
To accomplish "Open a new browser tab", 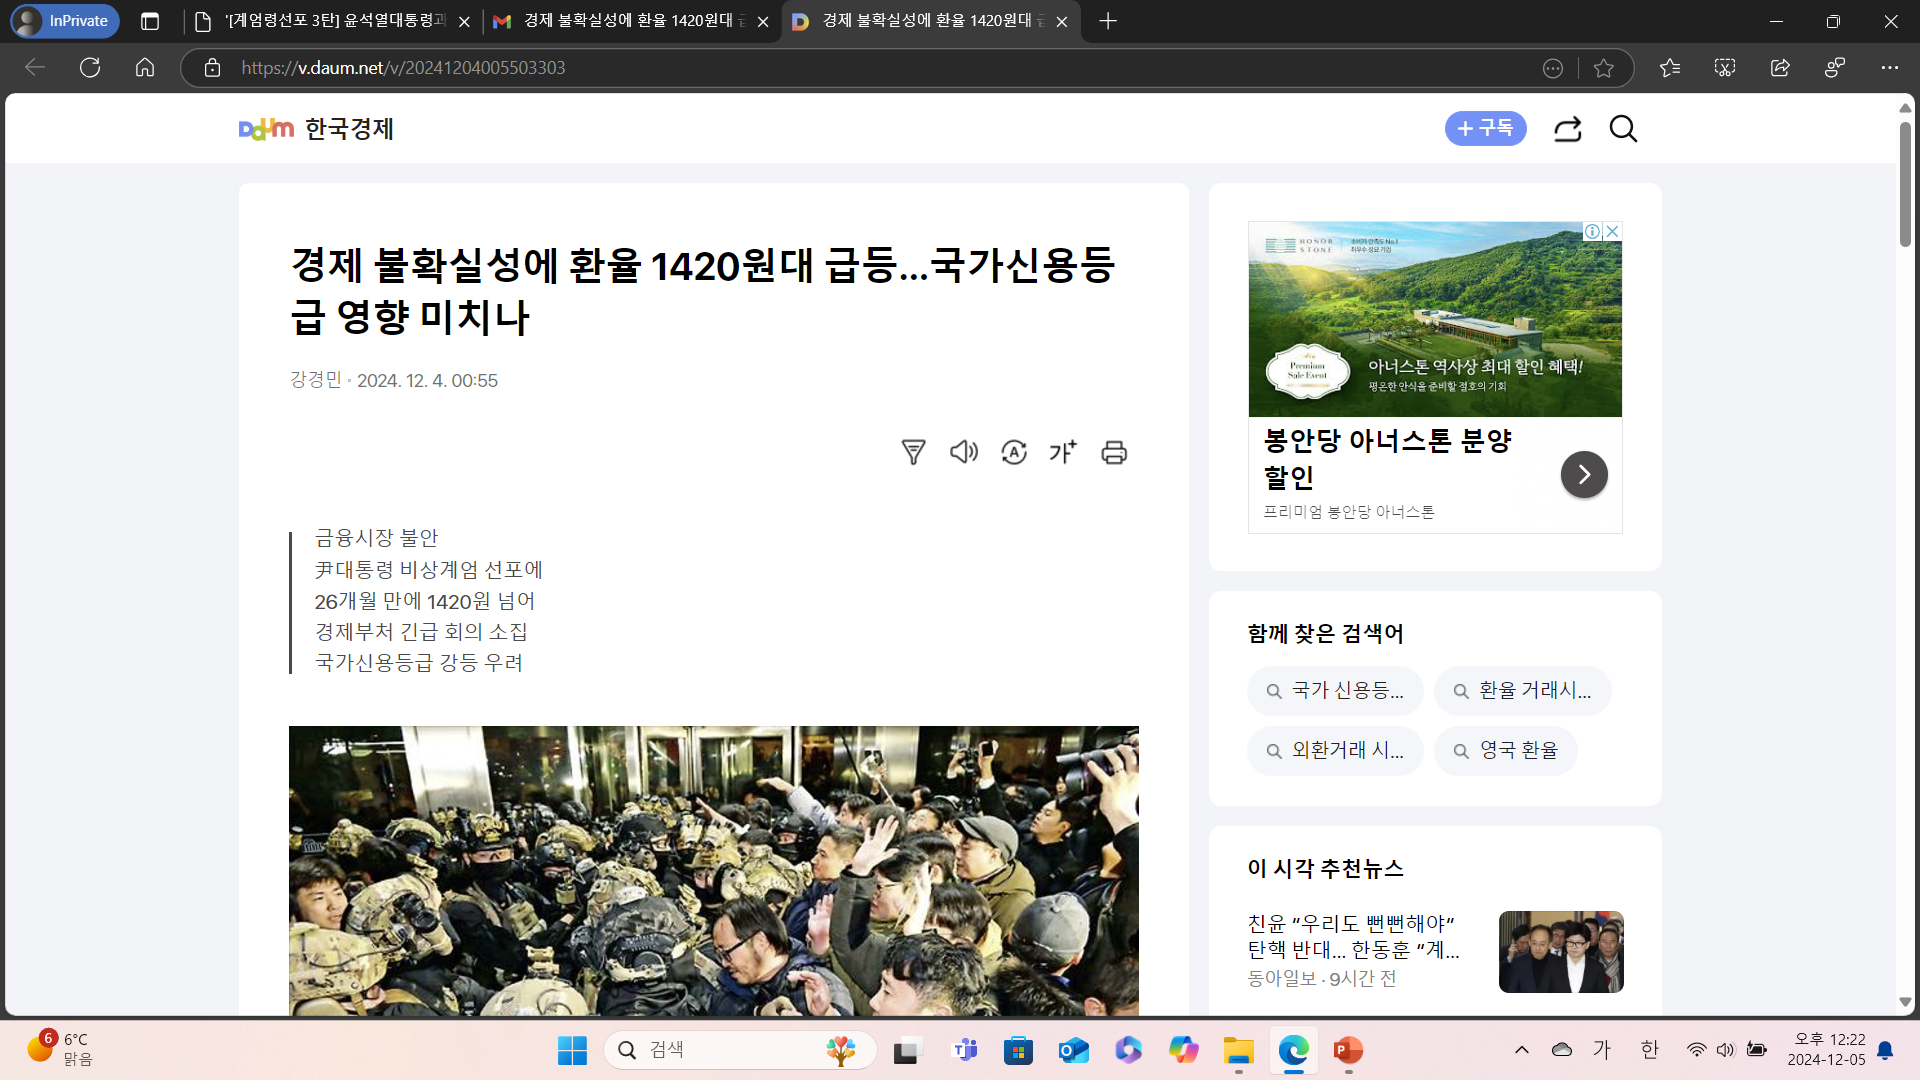I will coord(1108,21).
